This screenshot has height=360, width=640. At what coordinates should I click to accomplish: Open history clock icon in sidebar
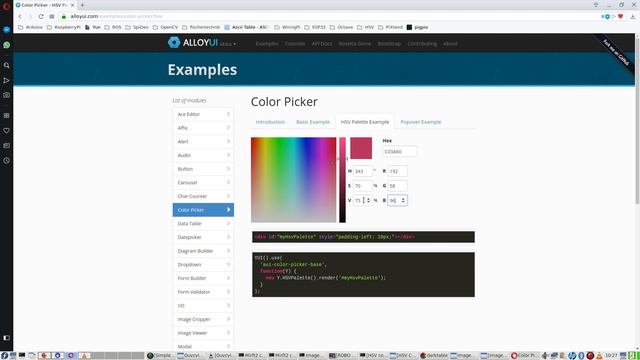pyautogui.click(x=6, y=160)
